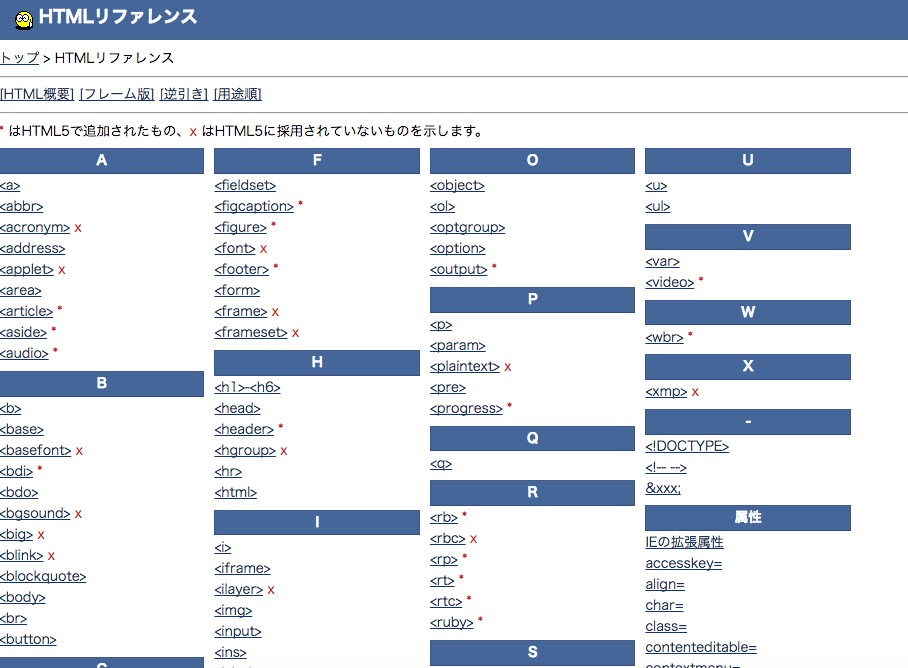
Task: Open the <input> tag reference
Action: point(237,632)
